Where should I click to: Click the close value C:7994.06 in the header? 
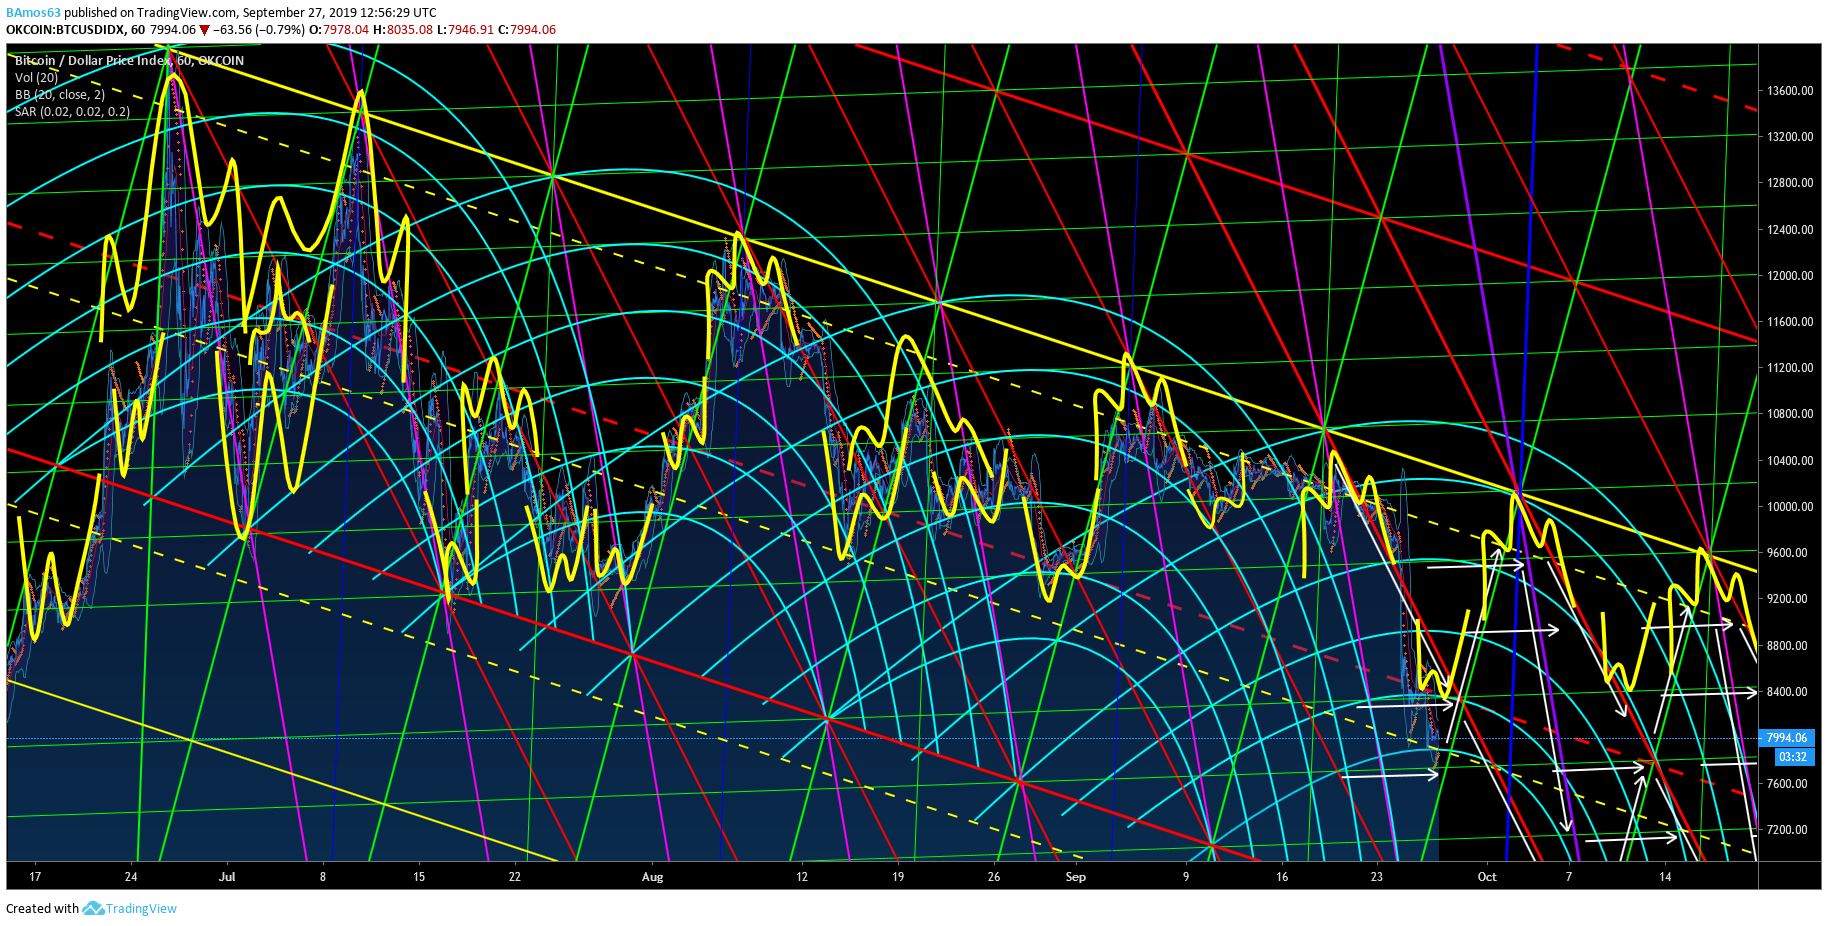coord(527,30)
